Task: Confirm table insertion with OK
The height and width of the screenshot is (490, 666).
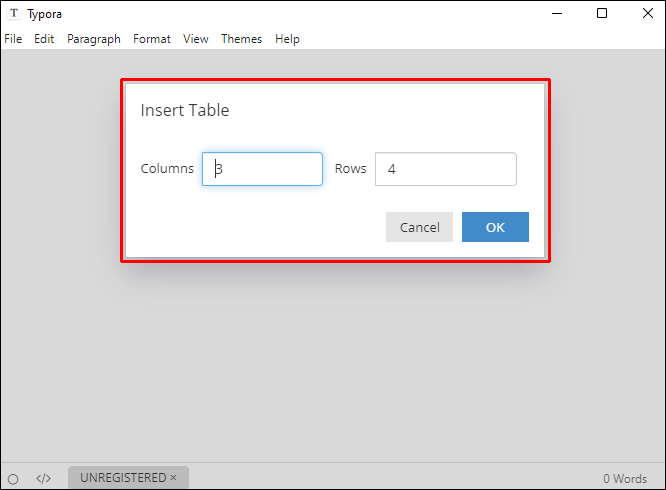Action: click(x=495, y=227)
